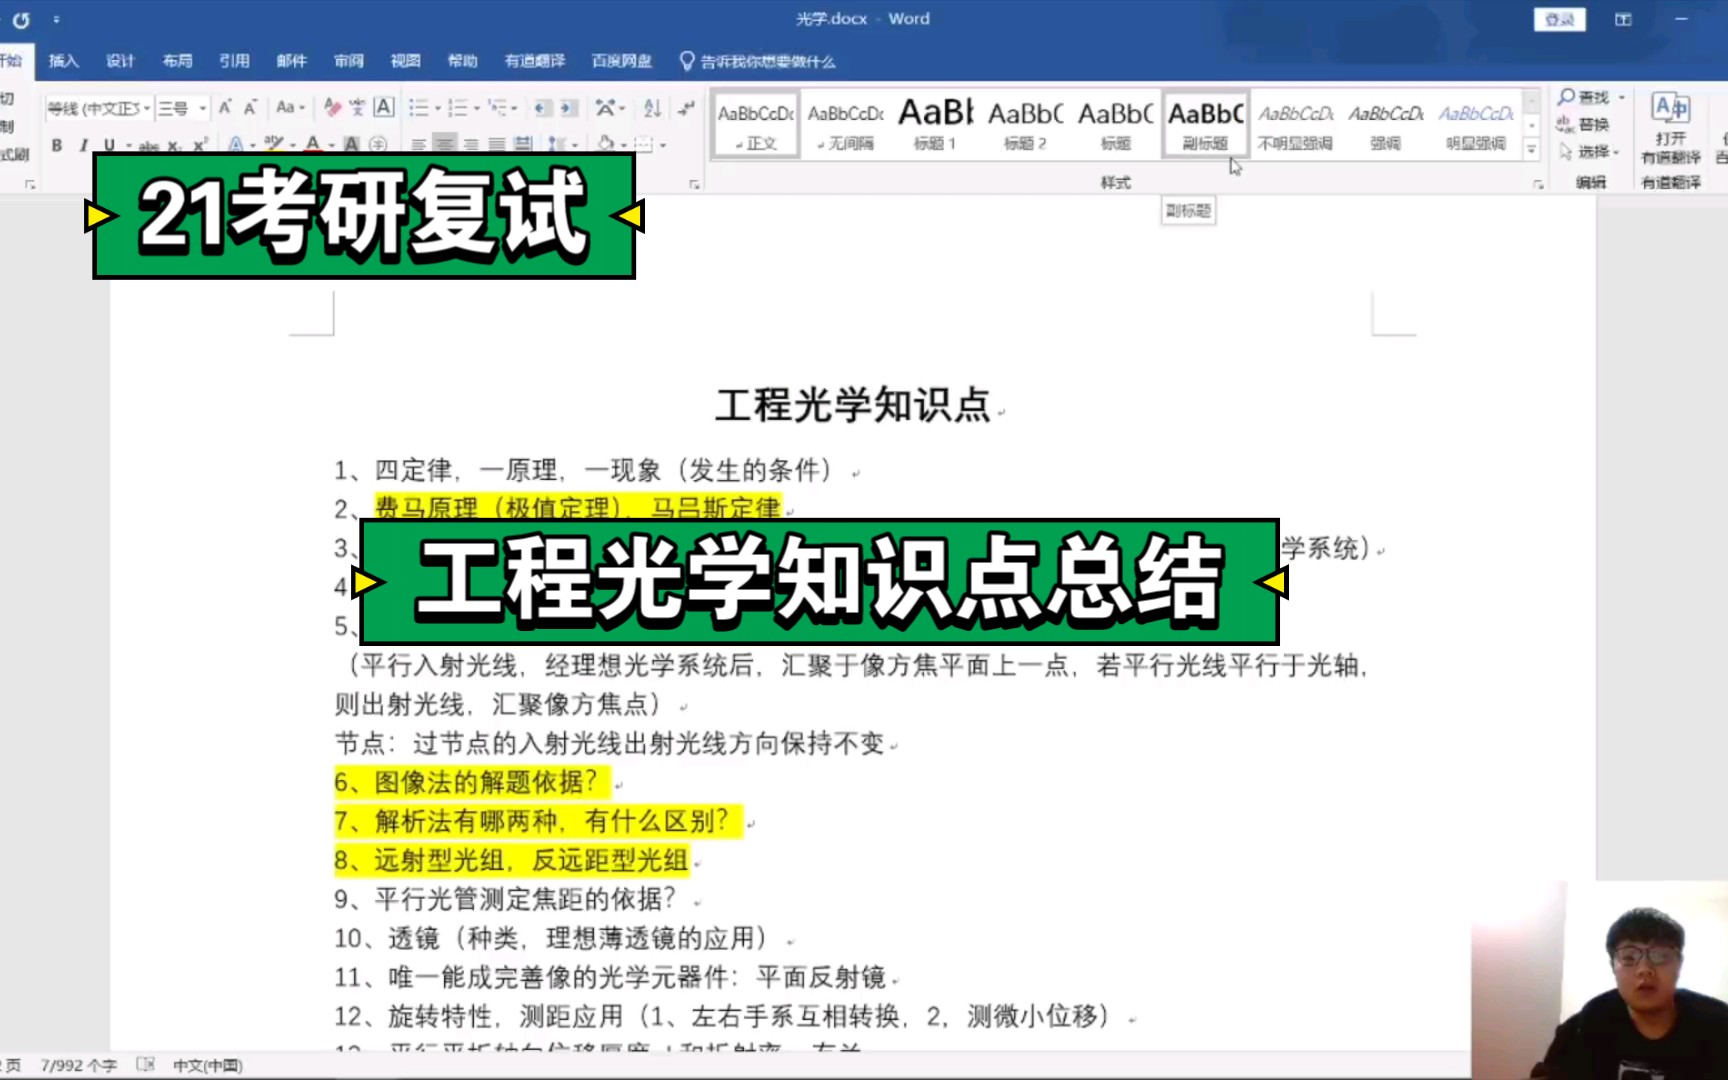Expand the change case (Aa) menu
This screenshot has width=1728, height=1080.
click(x=290, y=108)
